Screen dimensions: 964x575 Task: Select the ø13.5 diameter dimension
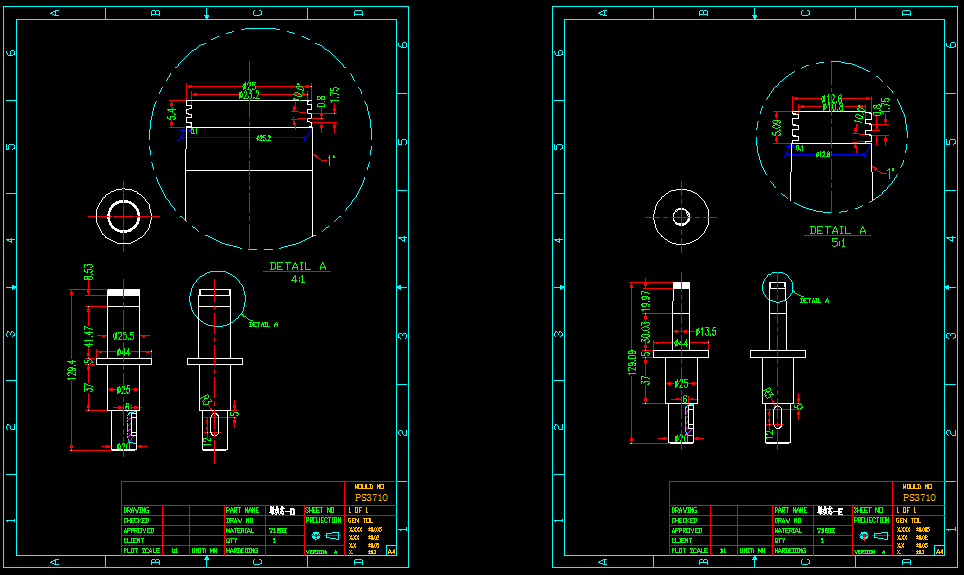pos(706,332)
